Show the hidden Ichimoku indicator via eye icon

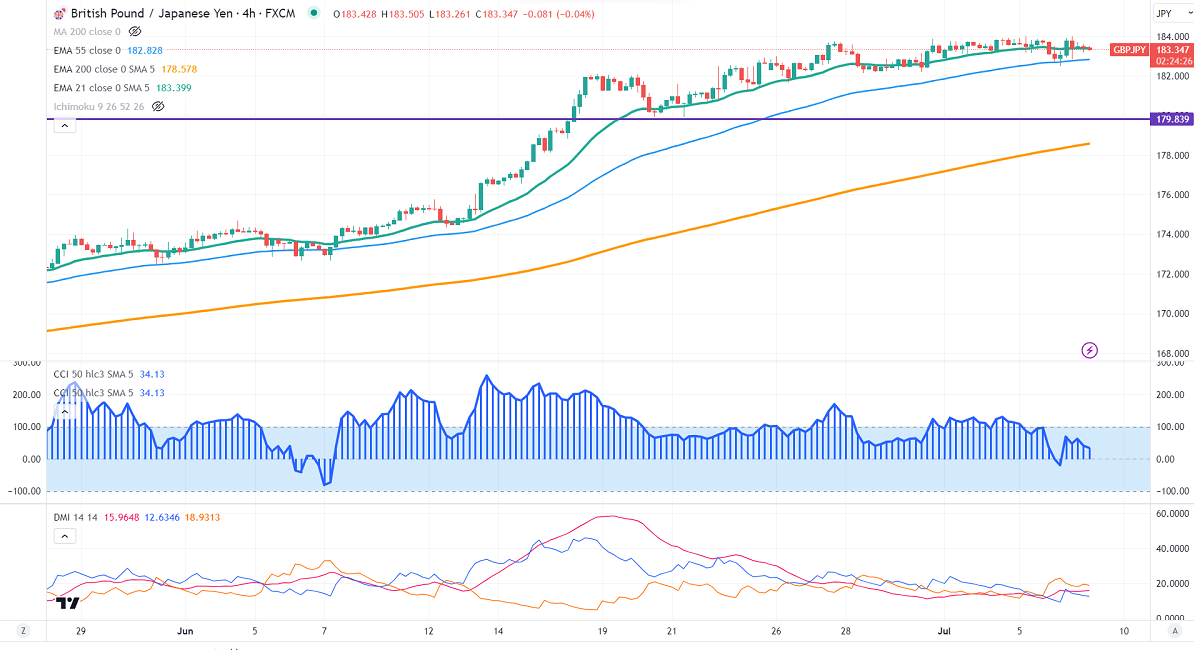coord(158,107)
